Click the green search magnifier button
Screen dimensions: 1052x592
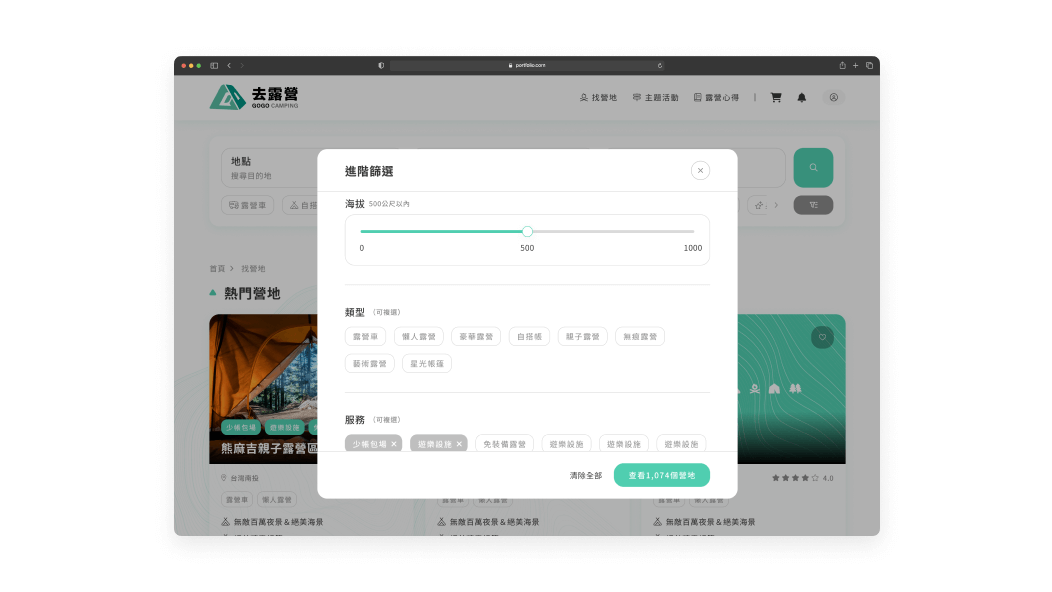[813, 168]
